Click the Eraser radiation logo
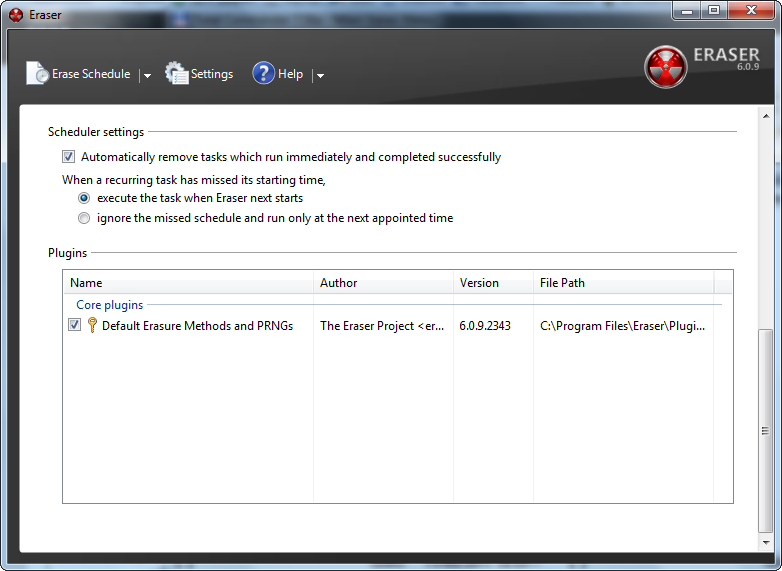 [x=665, y=67]
